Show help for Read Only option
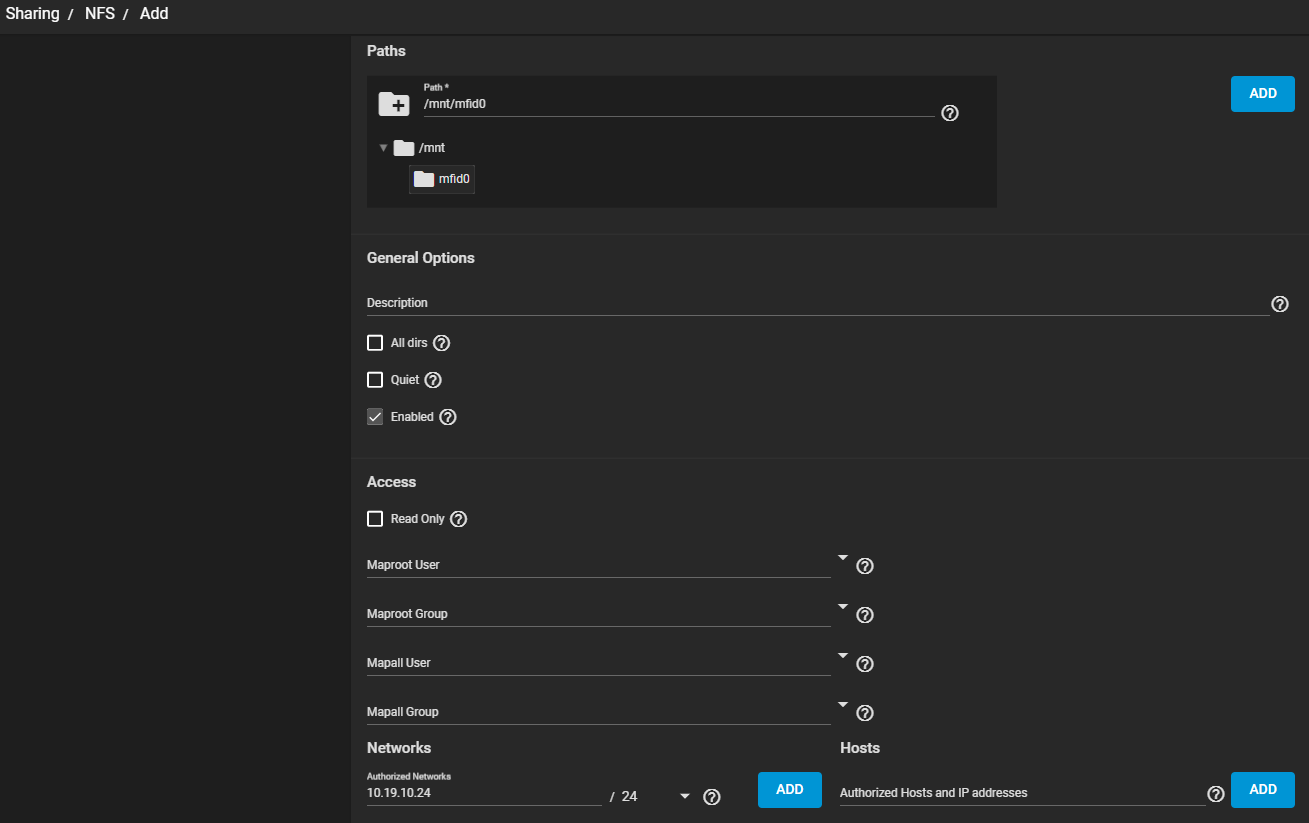This screenshot has width=1309, height=823. pos(459,519)
